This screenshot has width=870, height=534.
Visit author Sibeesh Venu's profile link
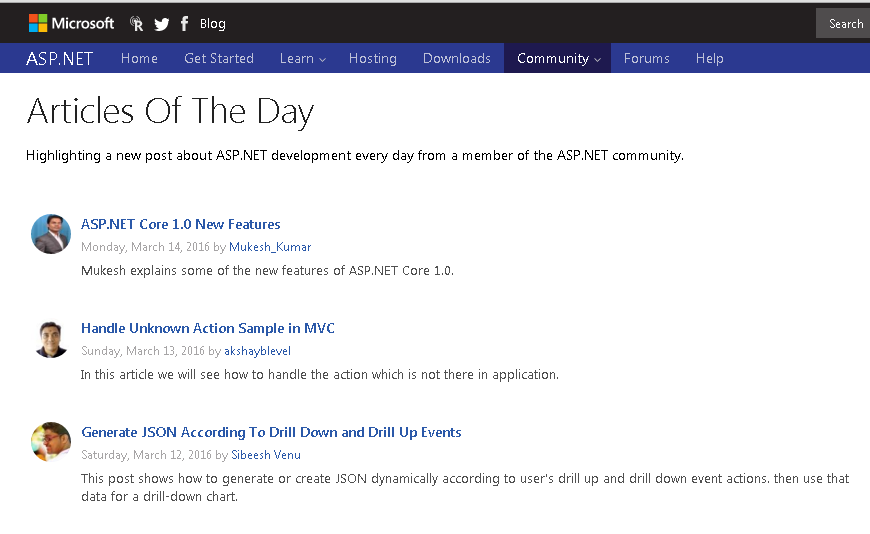[266, 455]
